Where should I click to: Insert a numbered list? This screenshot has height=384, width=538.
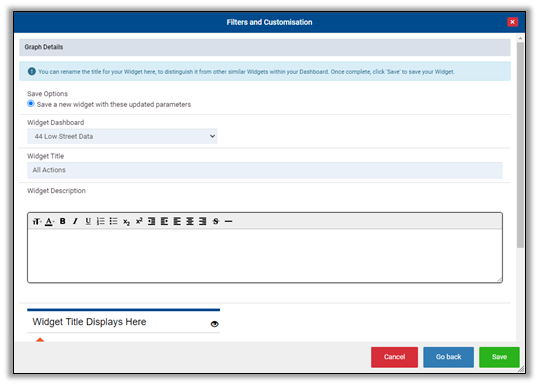point(101,221)
